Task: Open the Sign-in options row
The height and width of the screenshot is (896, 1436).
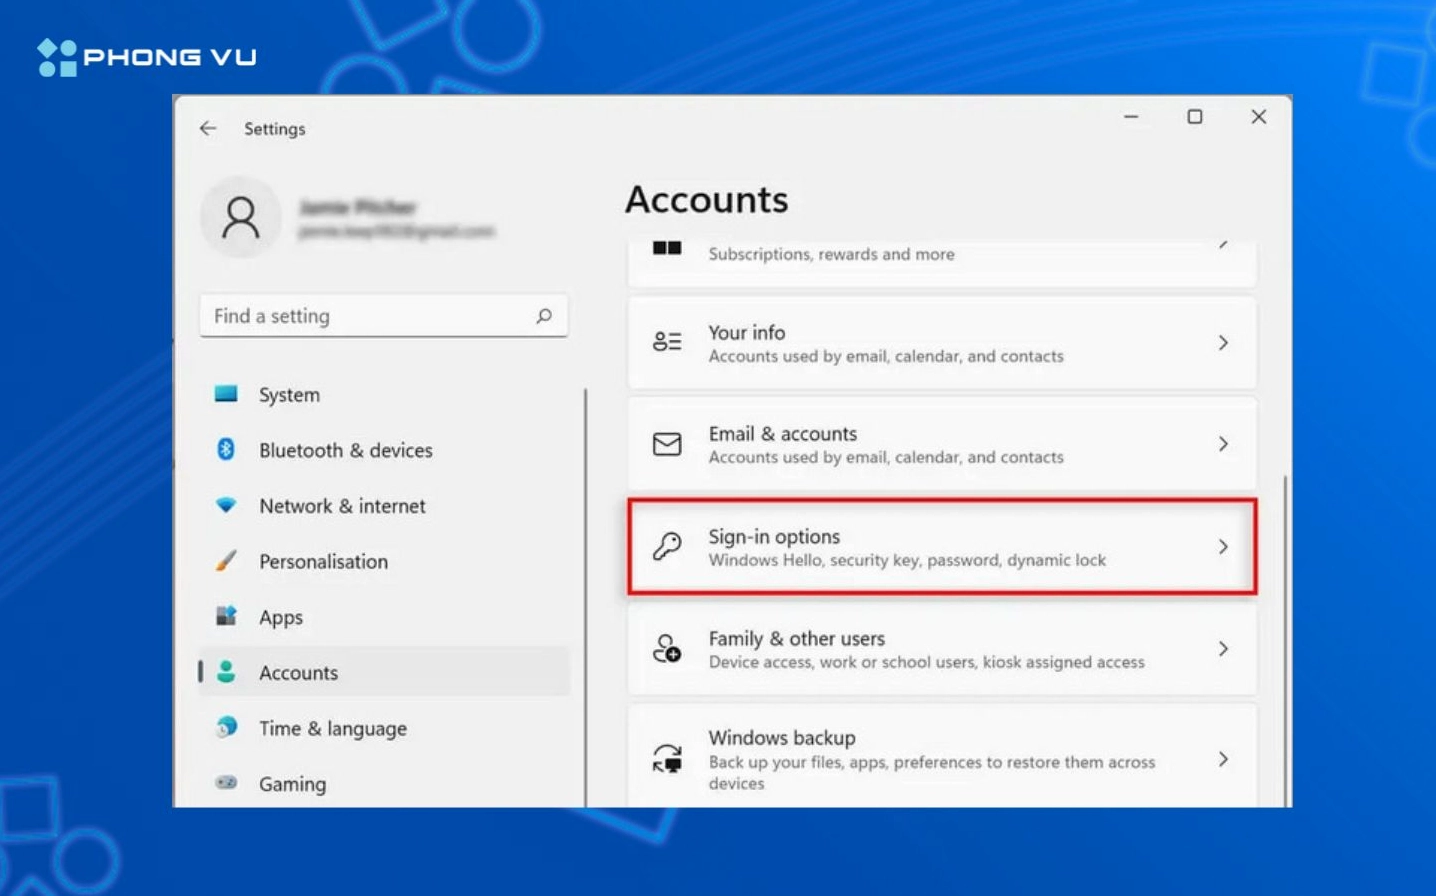Action: coord(940,546)
